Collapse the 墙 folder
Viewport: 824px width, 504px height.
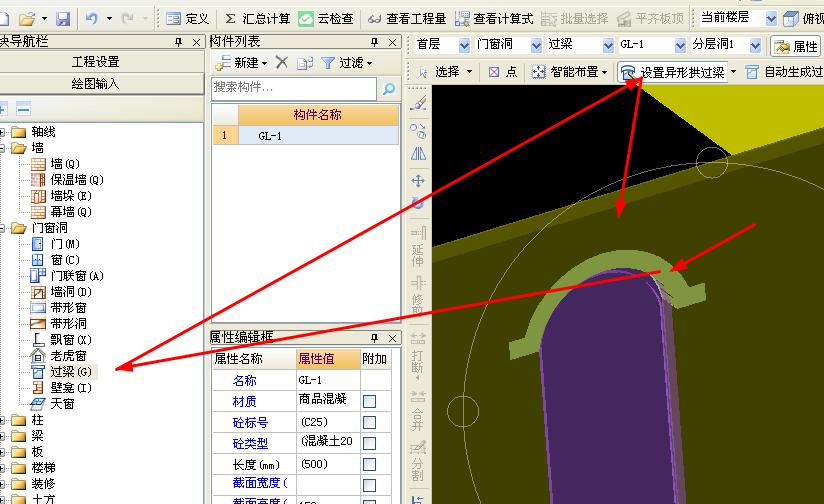tap(2, 148)
